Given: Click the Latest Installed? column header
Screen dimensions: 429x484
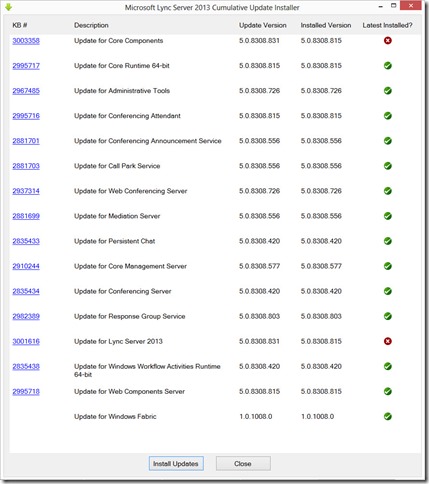Looking at the screenshot, I should pos(387,25).
